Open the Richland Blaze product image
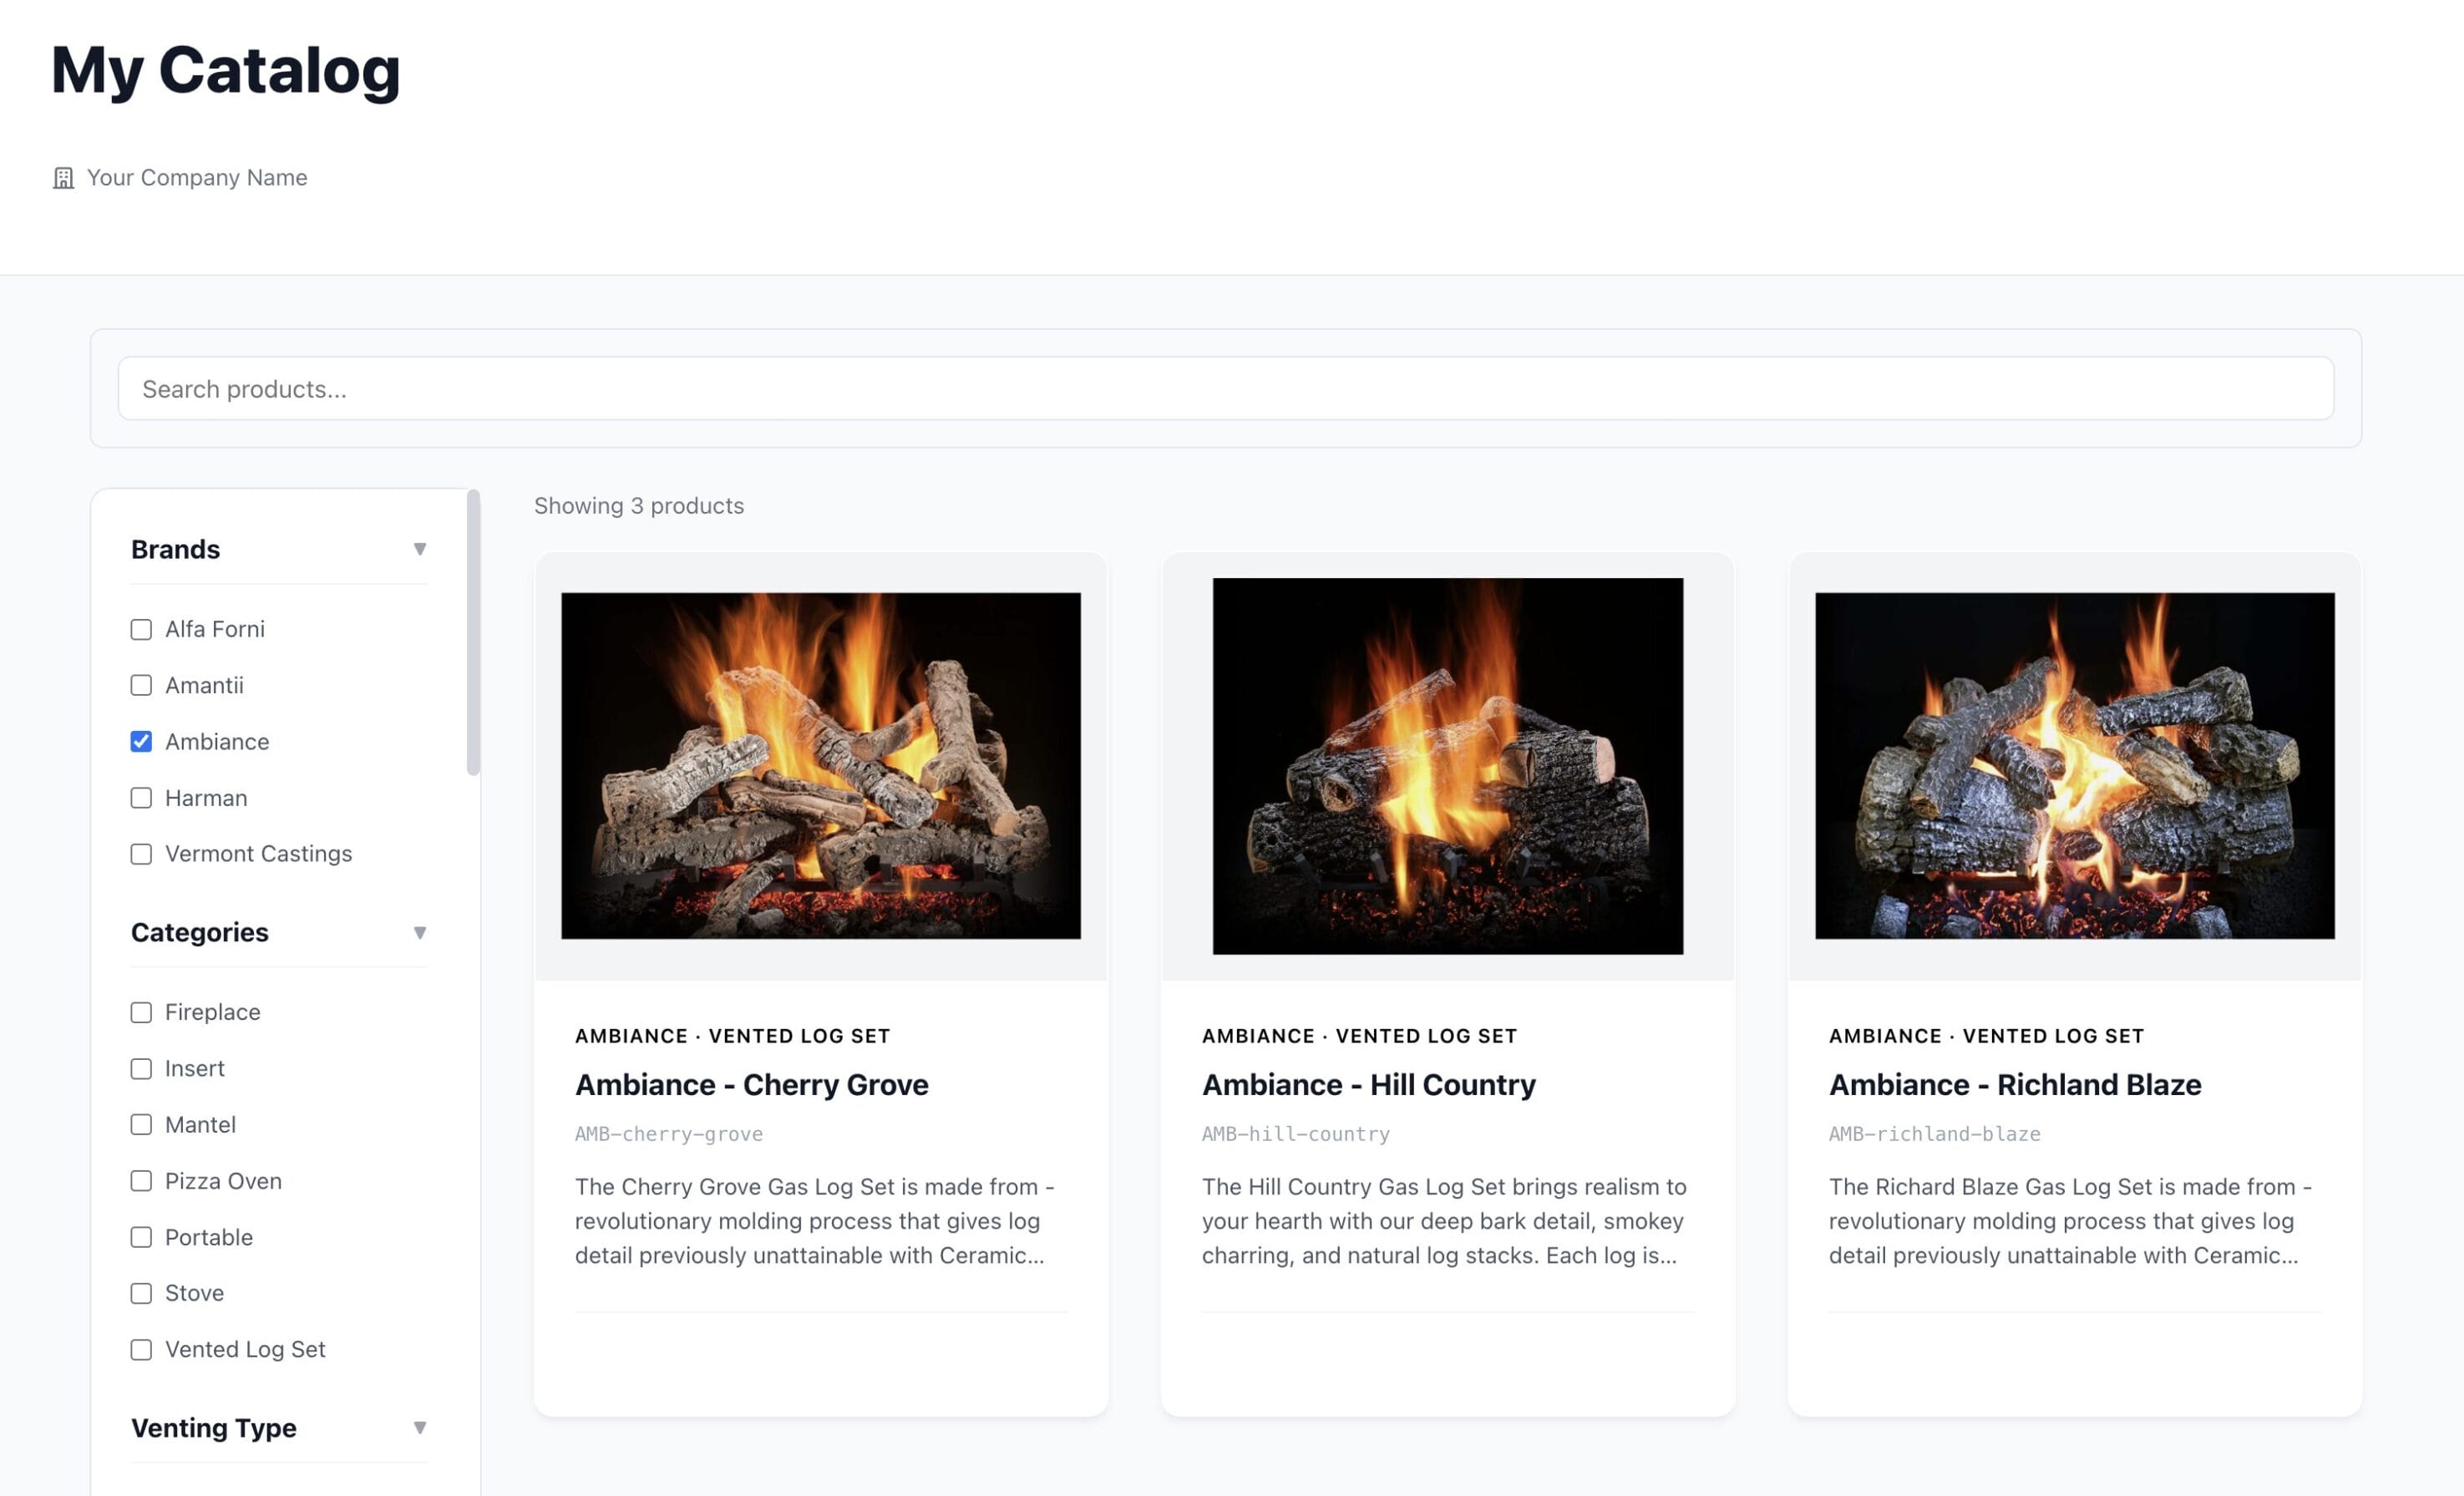This screenshot has height=1496, width=2464. pos(2074,765)
